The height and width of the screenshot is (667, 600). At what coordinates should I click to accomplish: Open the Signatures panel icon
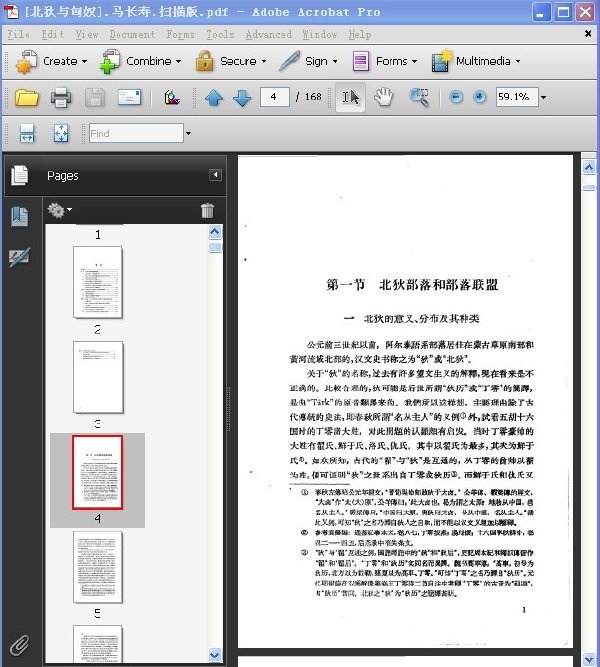click(20, 257)
